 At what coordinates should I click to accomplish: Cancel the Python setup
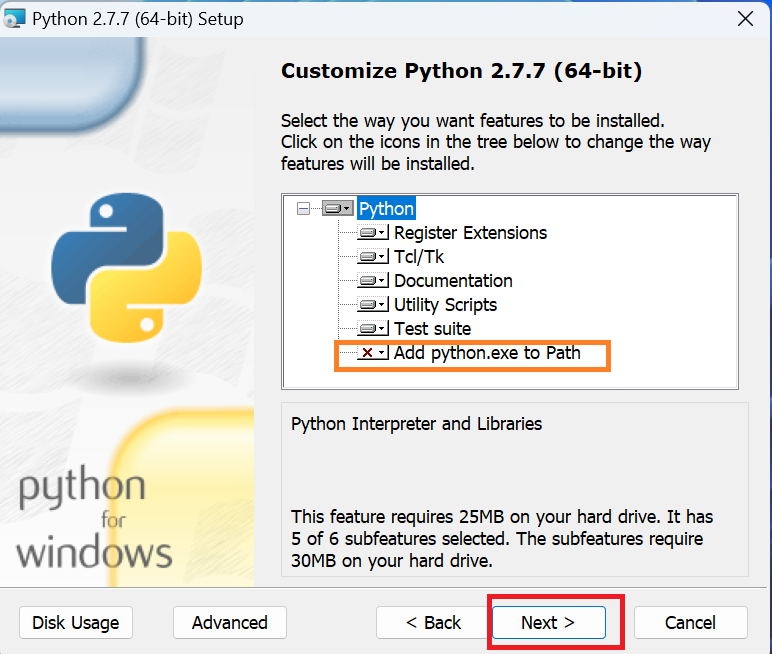click(691, 622)
